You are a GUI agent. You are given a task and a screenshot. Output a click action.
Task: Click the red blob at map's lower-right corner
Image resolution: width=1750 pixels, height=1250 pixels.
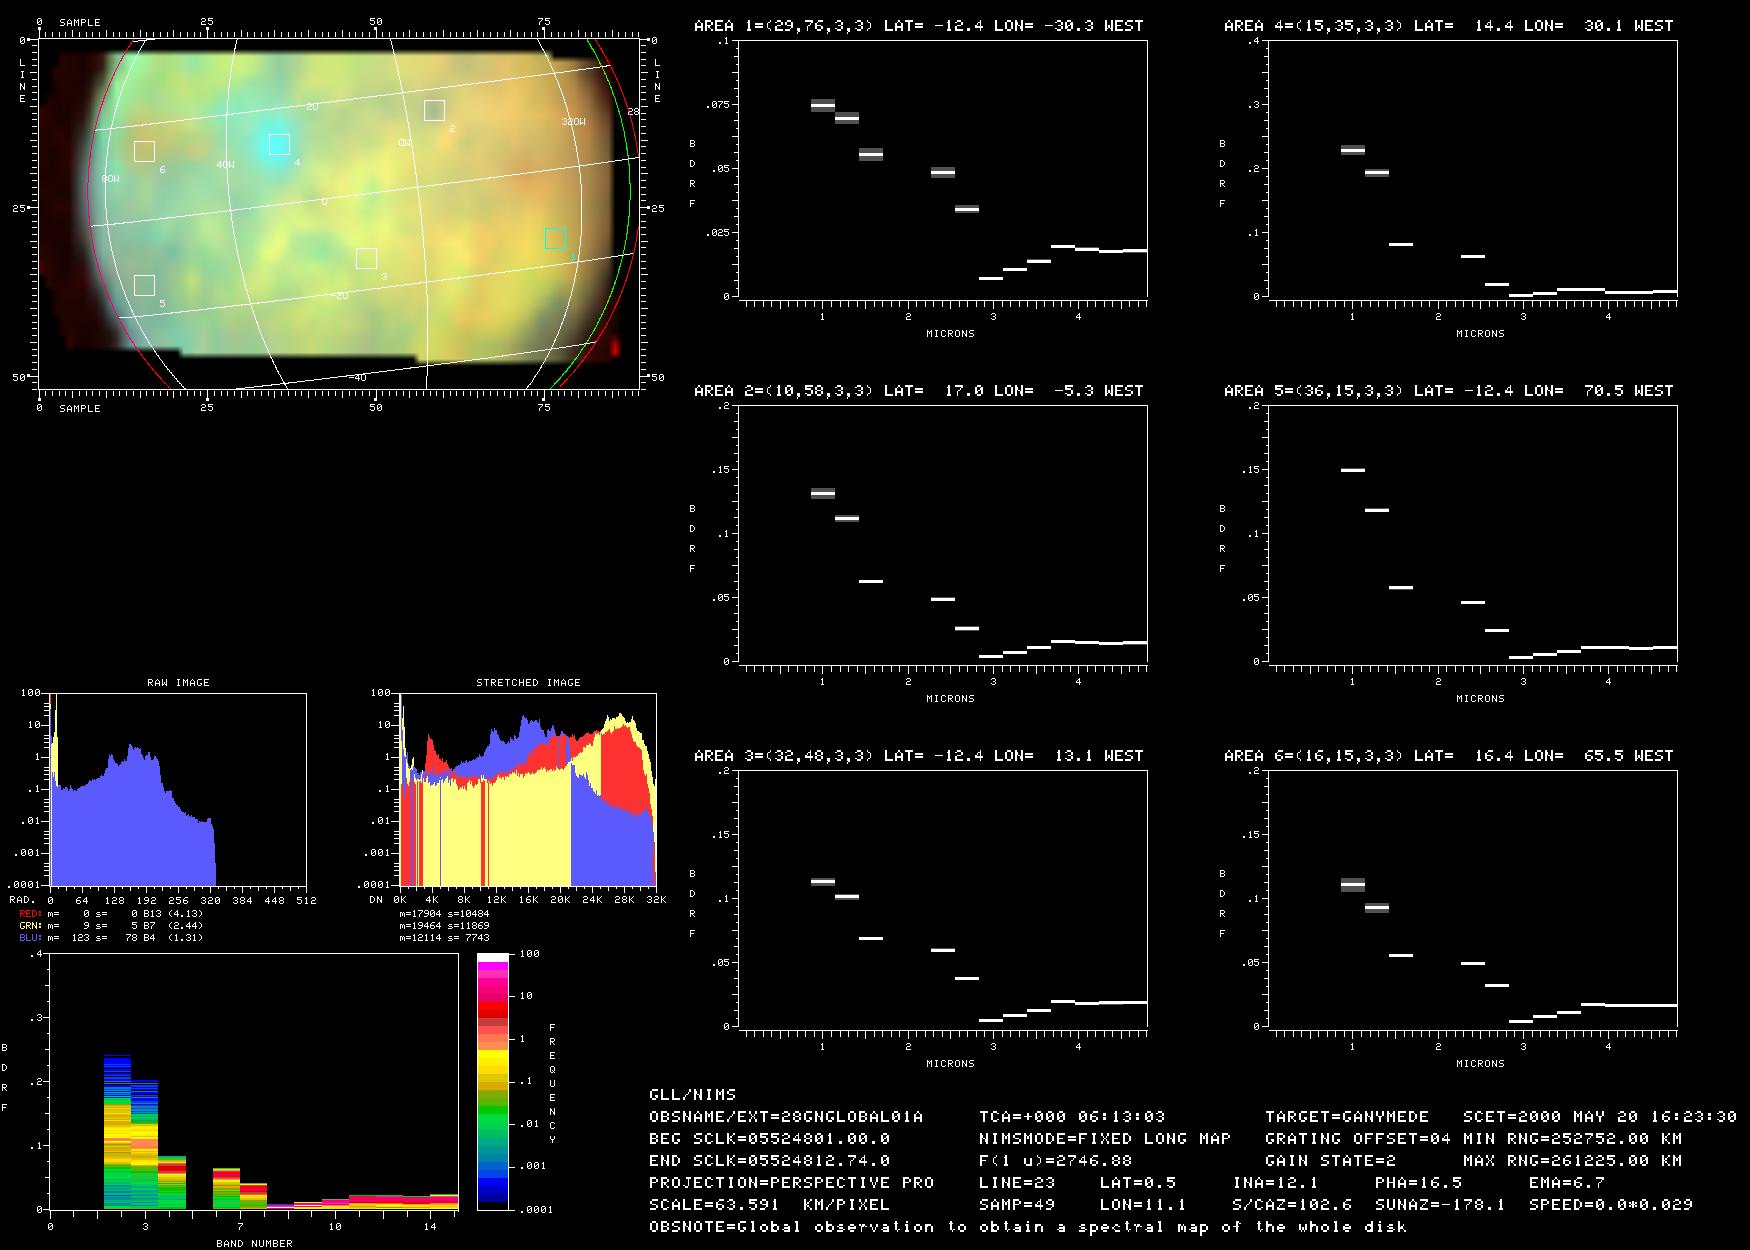pyautogui.click(x=612, y=346)
